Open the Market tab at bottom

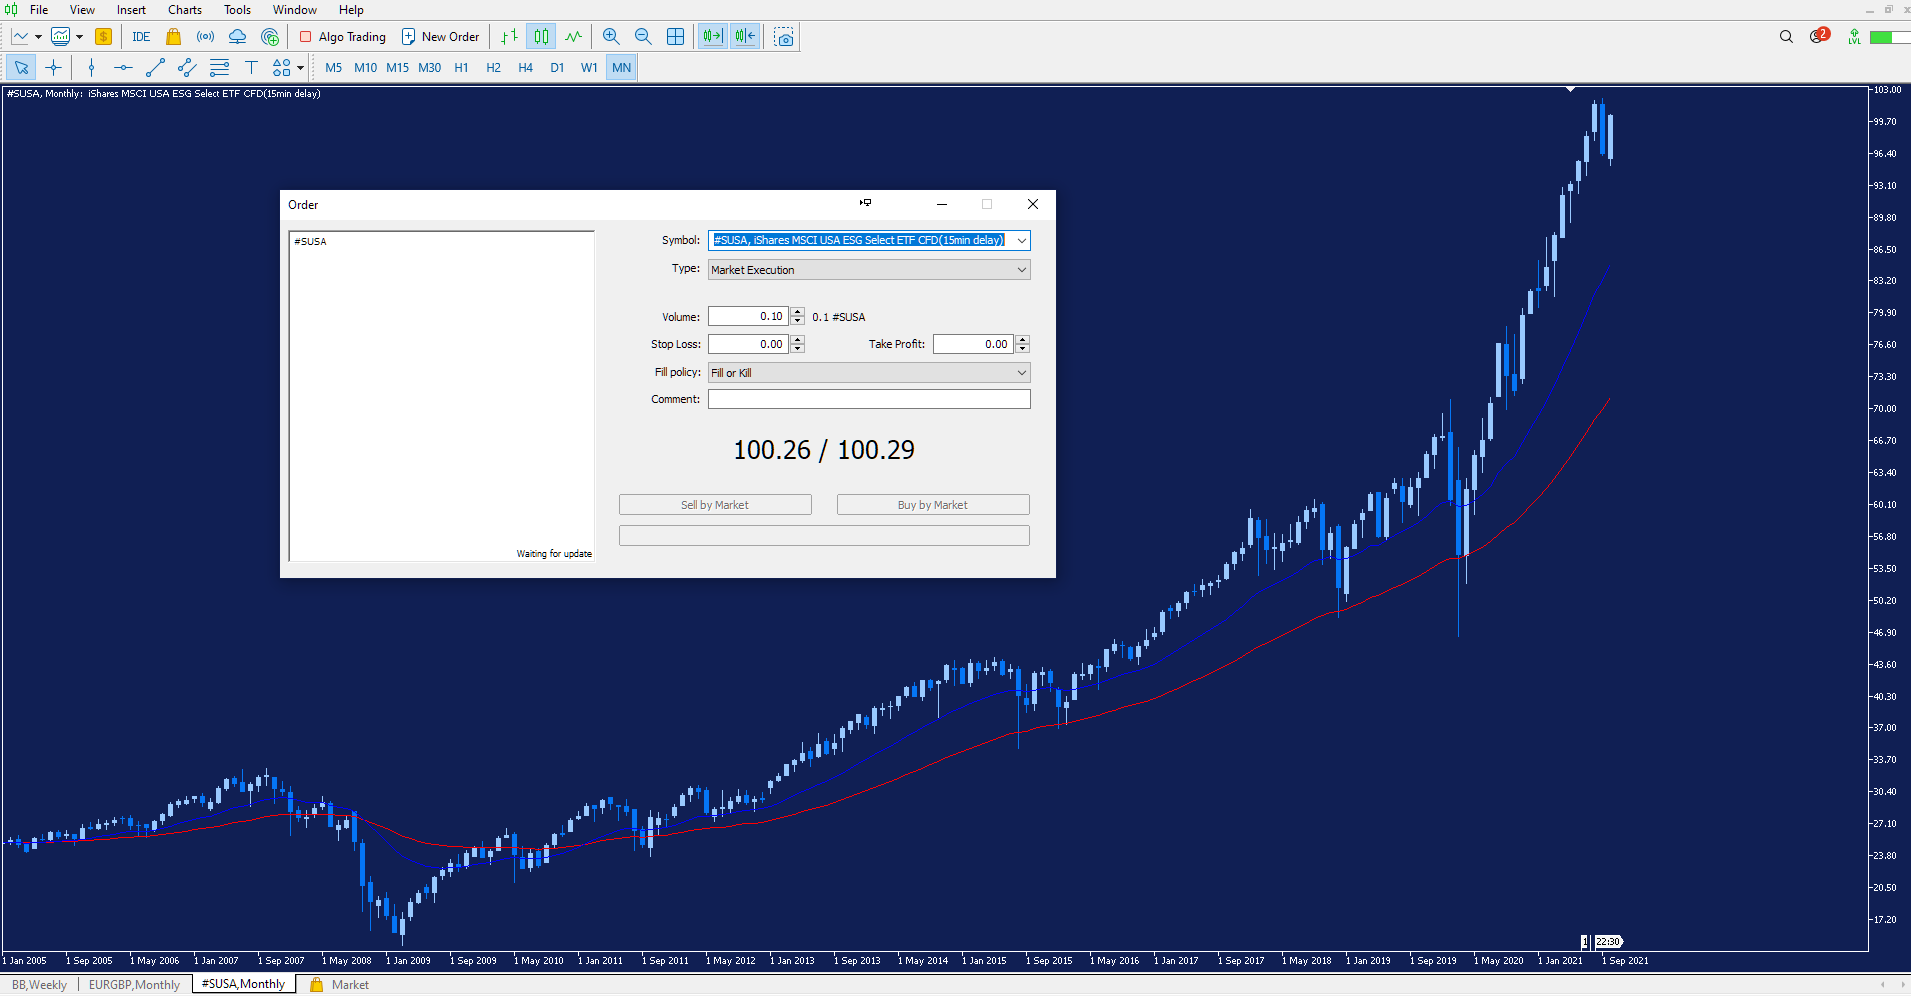340,985
